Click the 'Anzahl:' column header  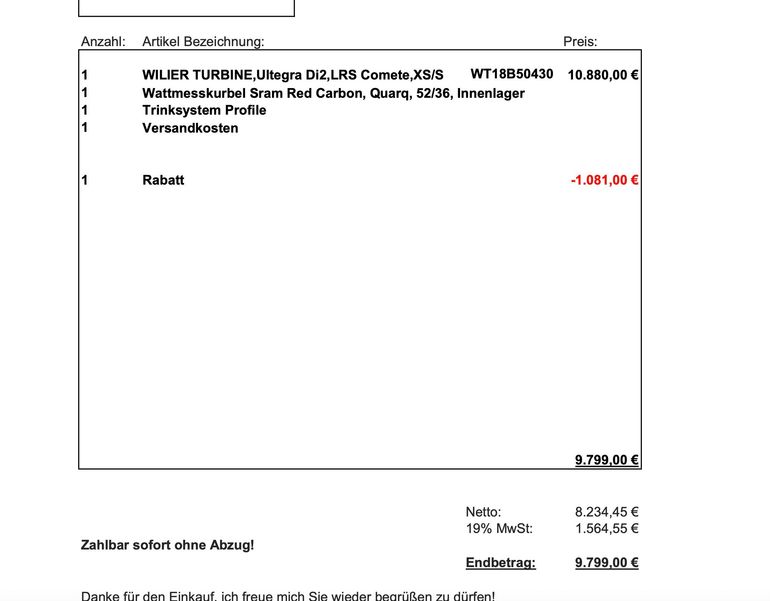pos(103,42)
